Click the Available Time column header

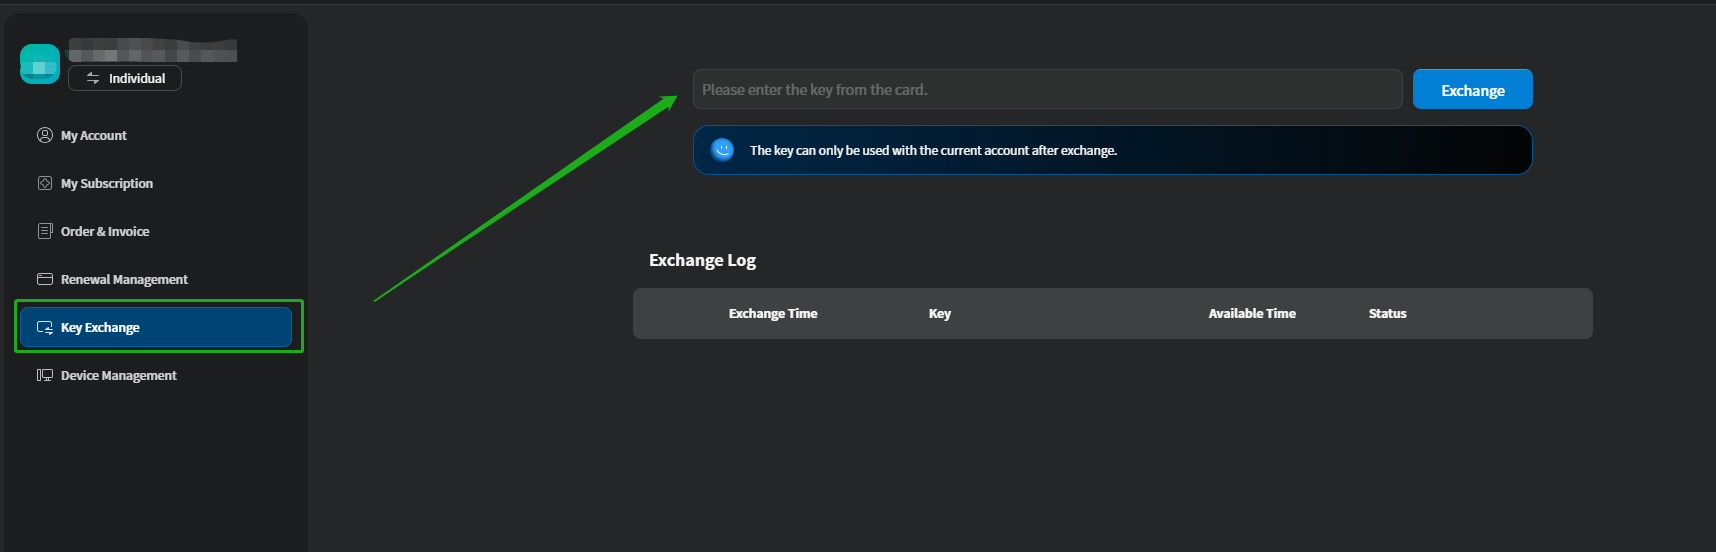[1252, 314]
